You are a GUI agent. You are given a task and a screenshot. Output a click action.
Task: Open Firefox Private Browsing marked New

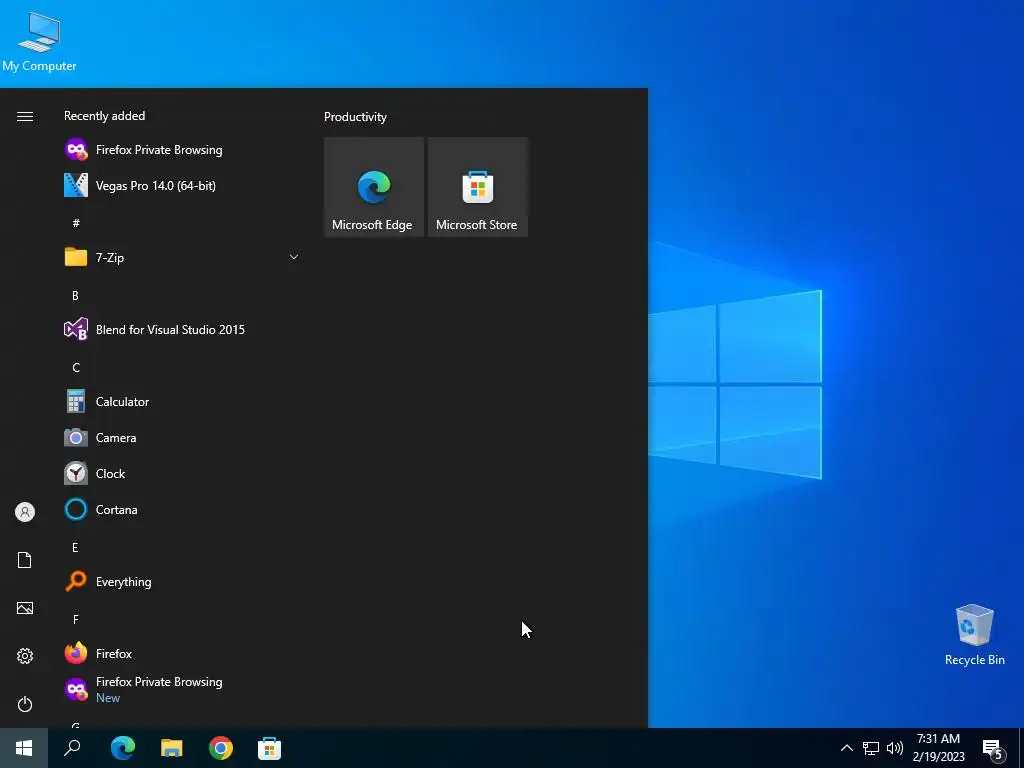click(182, 690)
